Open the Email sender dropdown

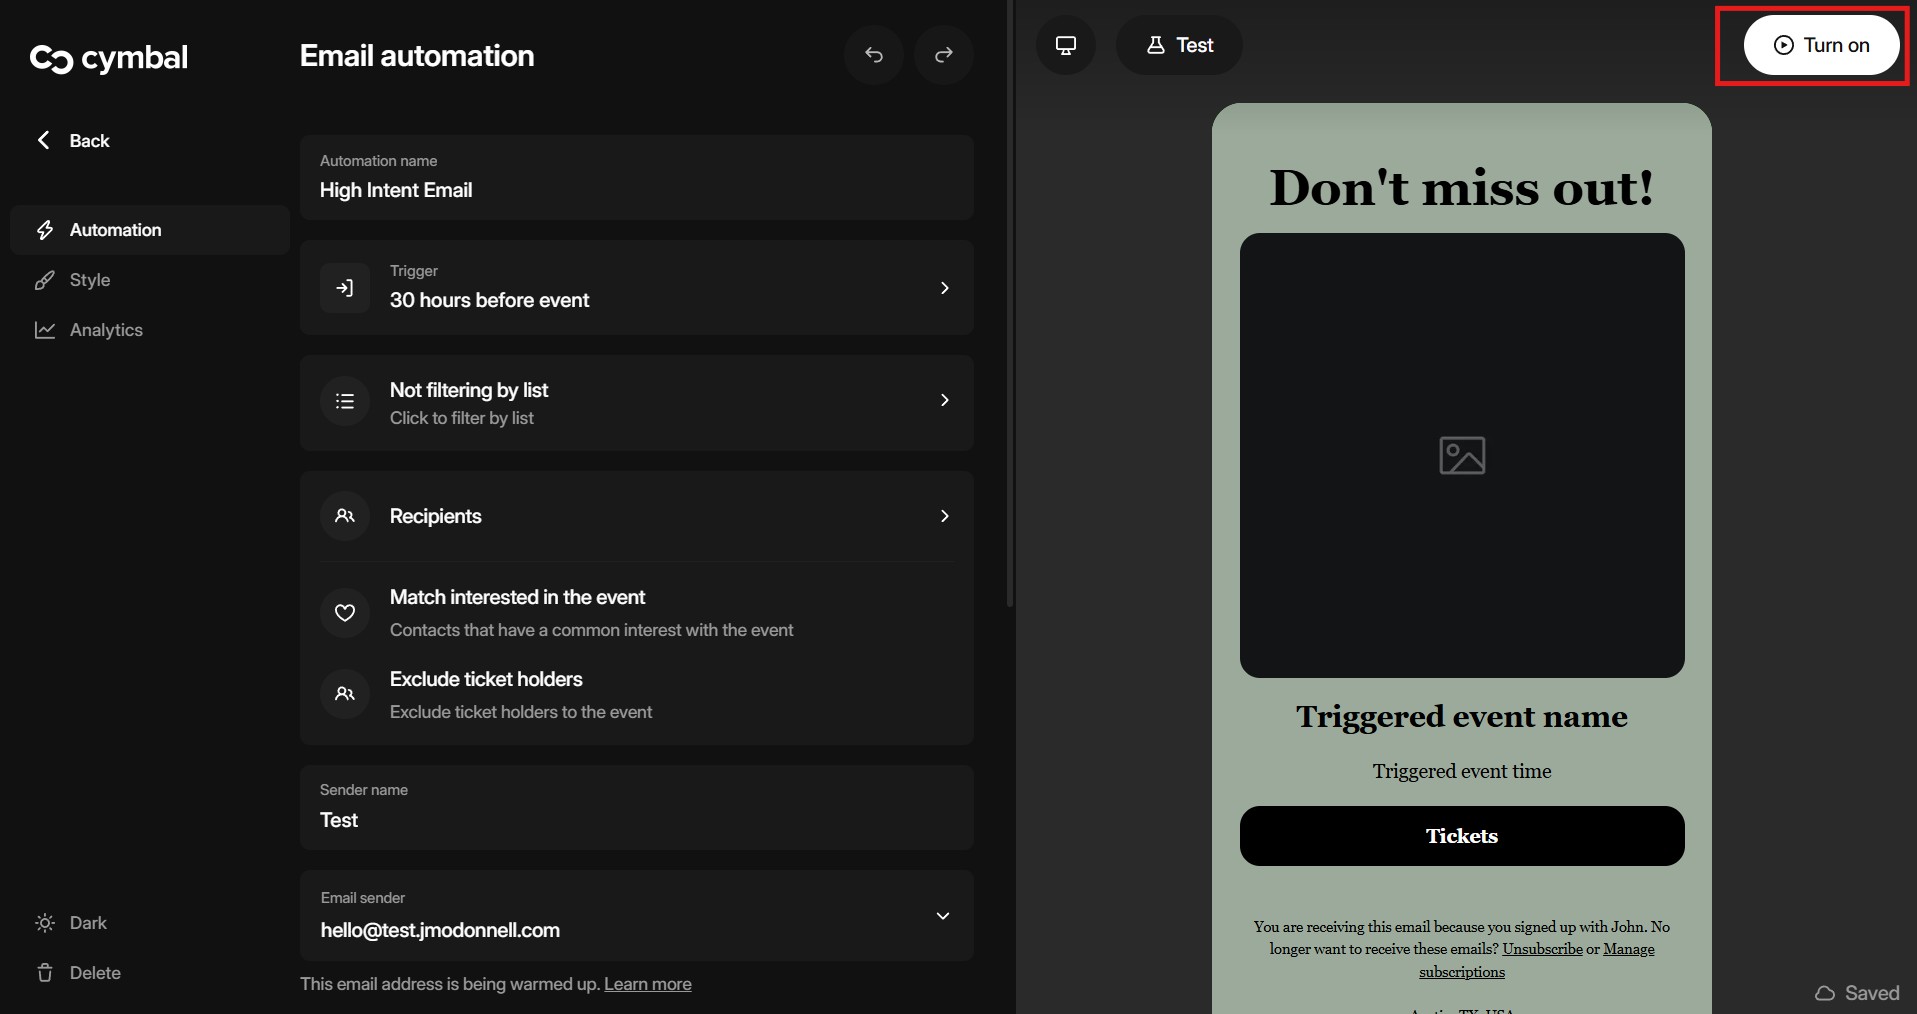[942, 916]
